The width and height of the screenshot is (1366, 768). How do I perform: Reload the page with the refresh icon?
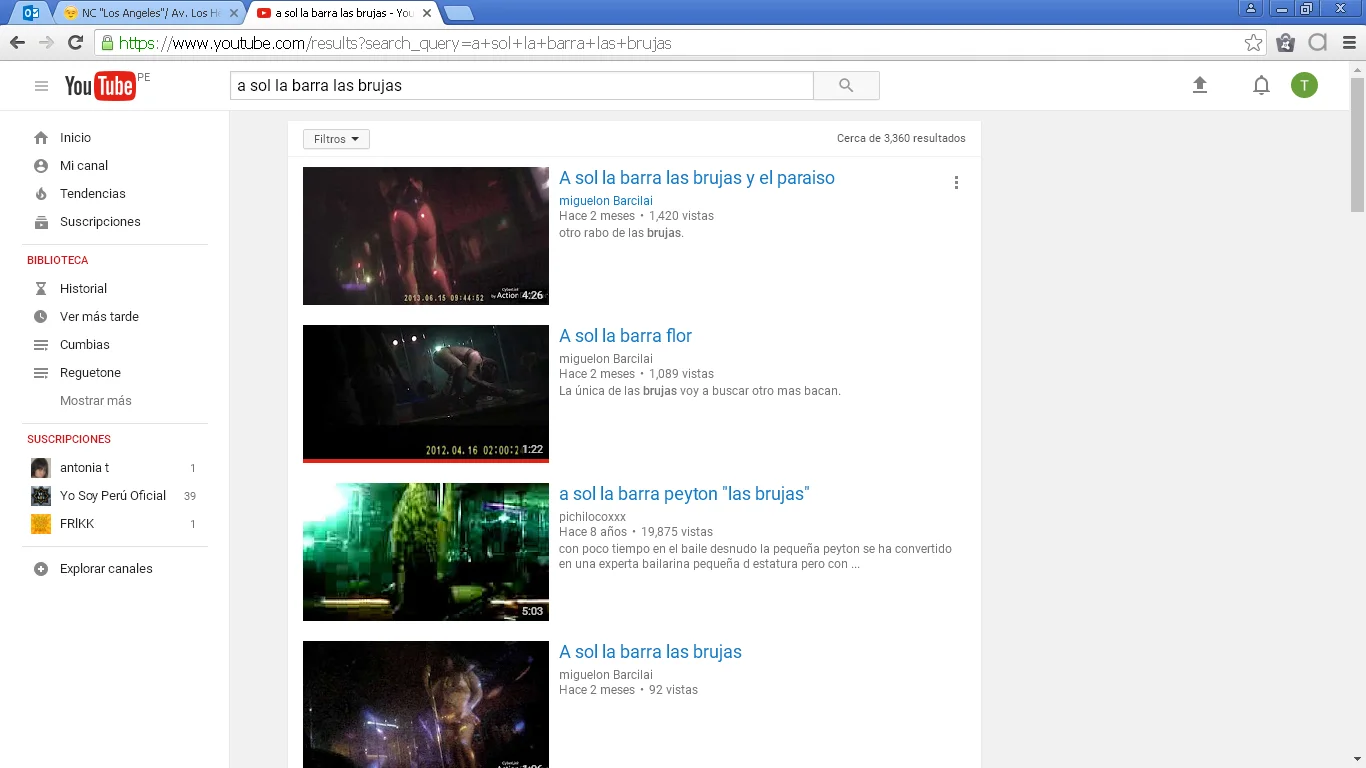tap(75, 43)
